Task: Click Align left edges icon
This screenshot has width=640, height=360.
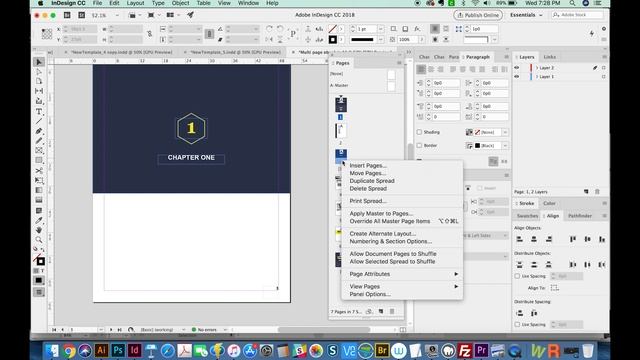Action: pos(520,239)
